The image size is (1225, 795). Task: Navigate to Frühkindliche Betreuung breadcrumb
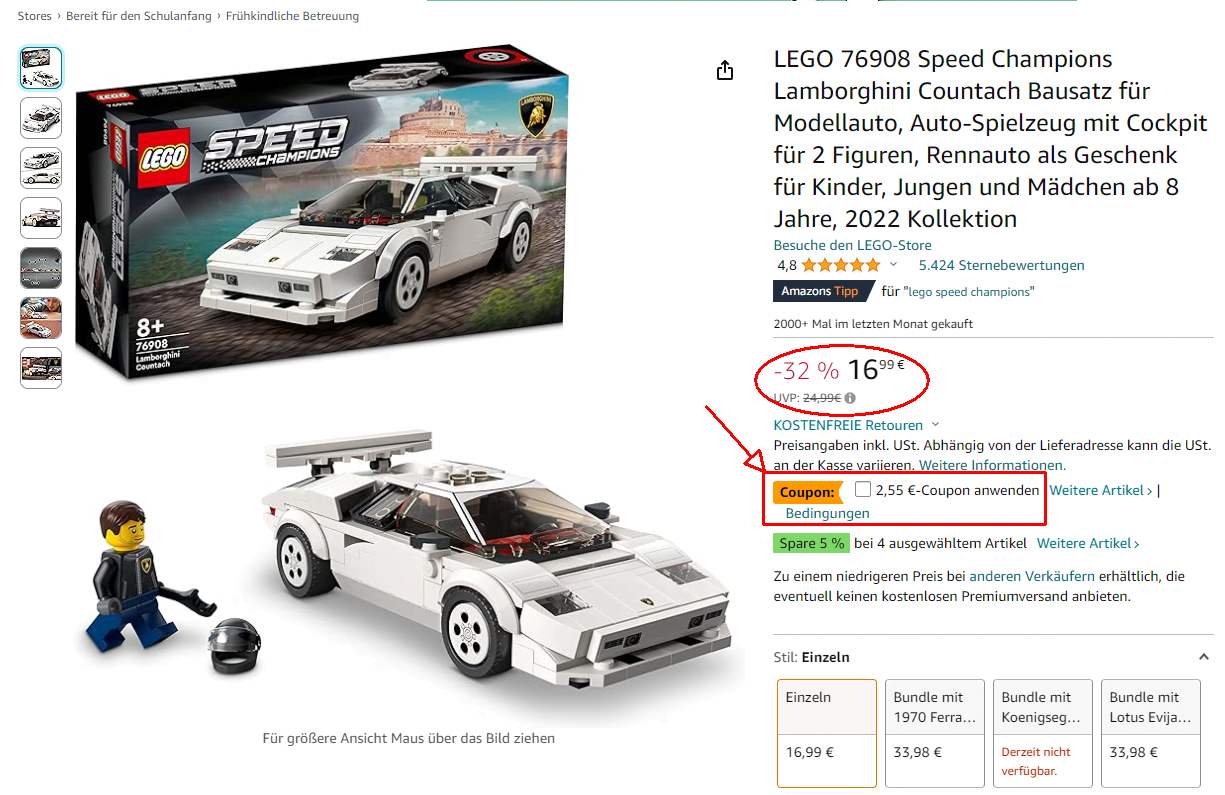tap(291, 16)
